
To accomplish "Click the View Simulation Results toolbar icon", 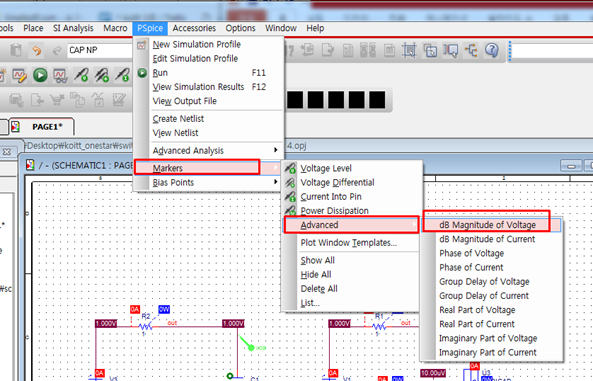I will pyautogui.click(x=61, y=75).
